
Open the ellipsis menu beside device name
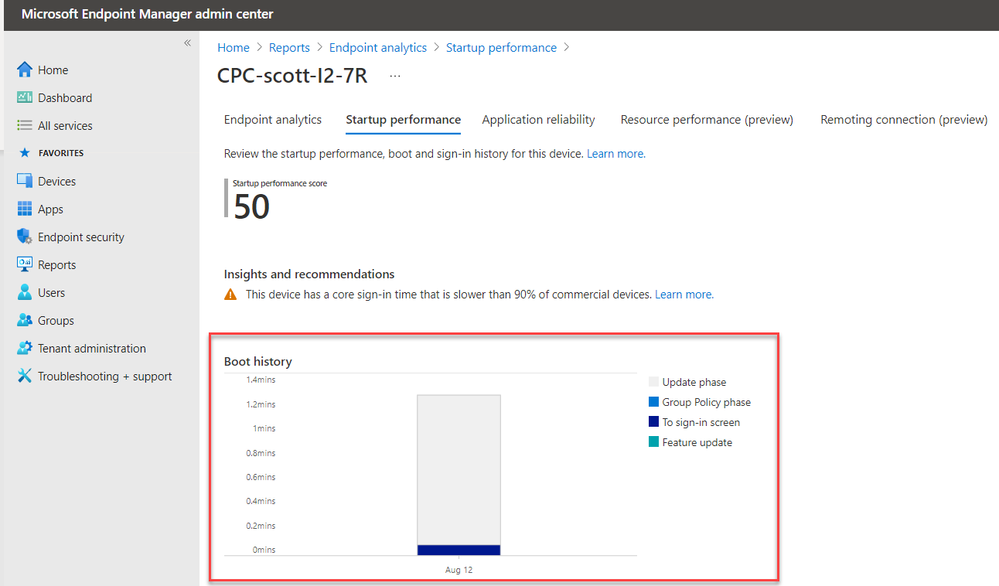coord(395,76)
